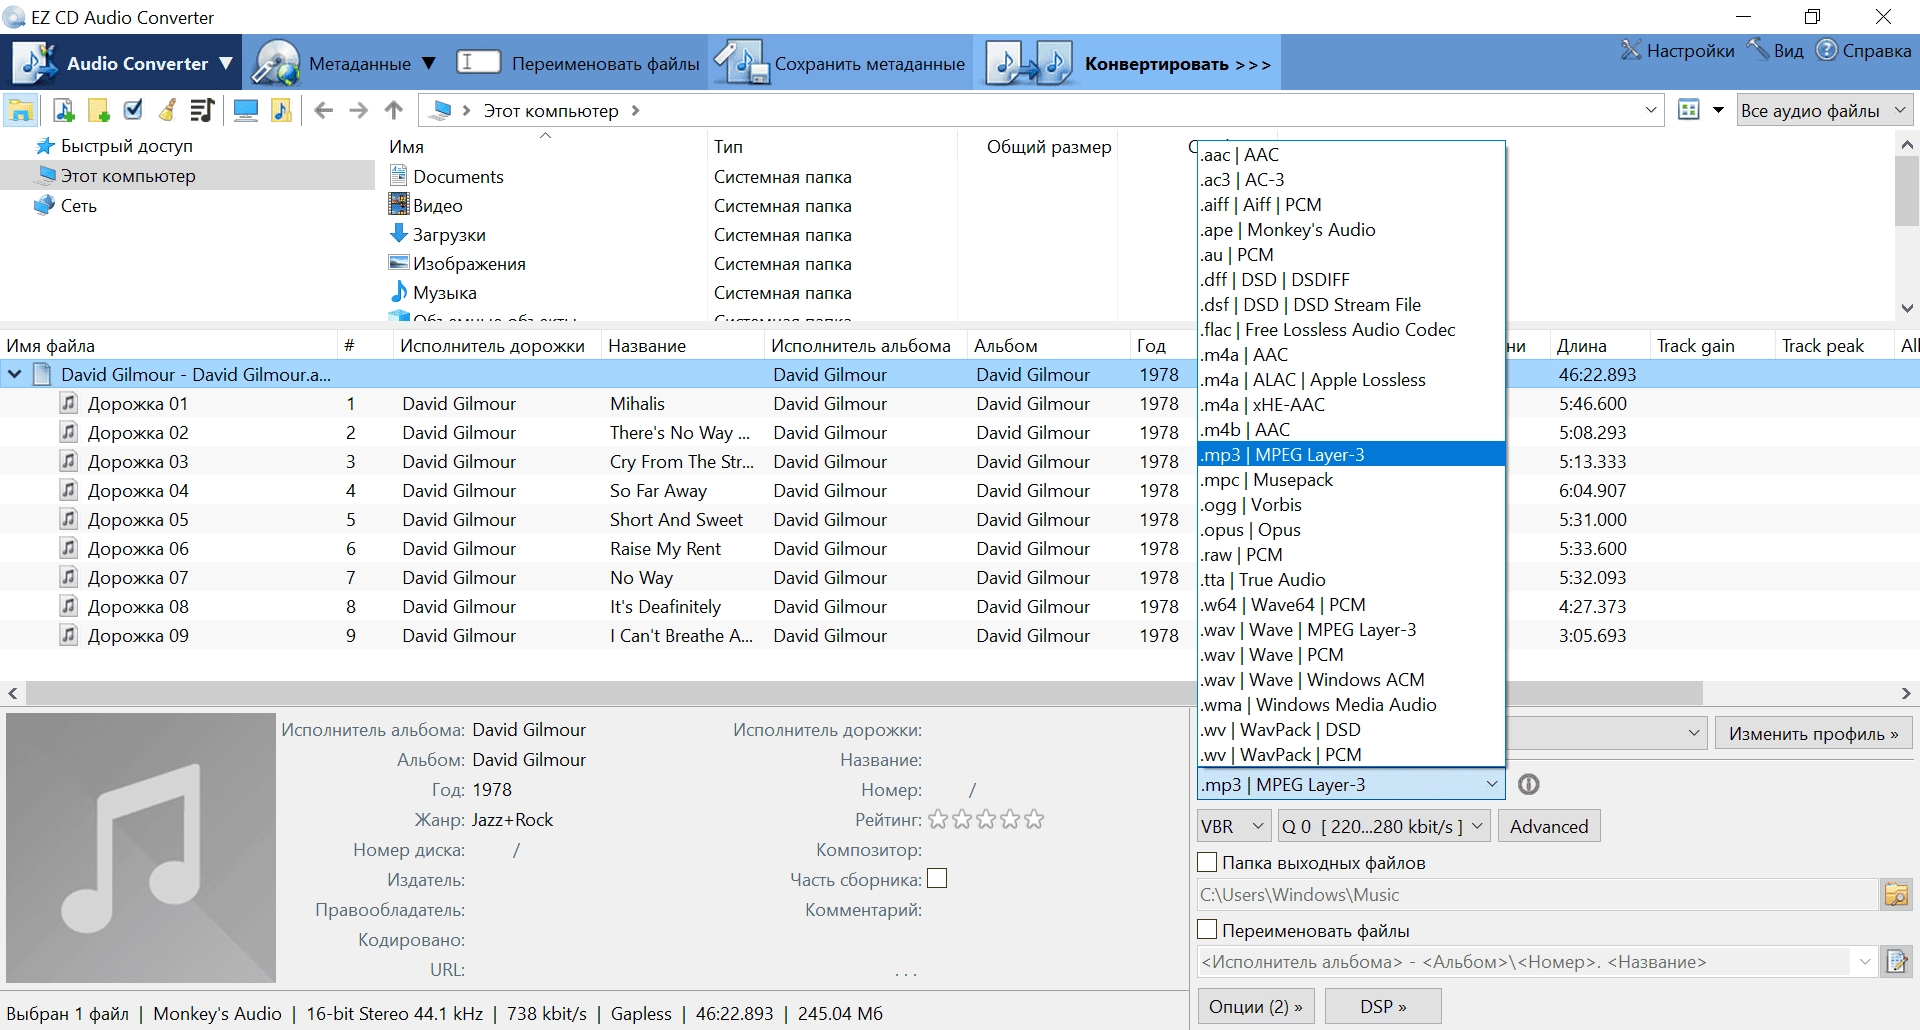
Task: Select .flac Free Lossless Audio Codec
Action: (x=1351, y=330)
